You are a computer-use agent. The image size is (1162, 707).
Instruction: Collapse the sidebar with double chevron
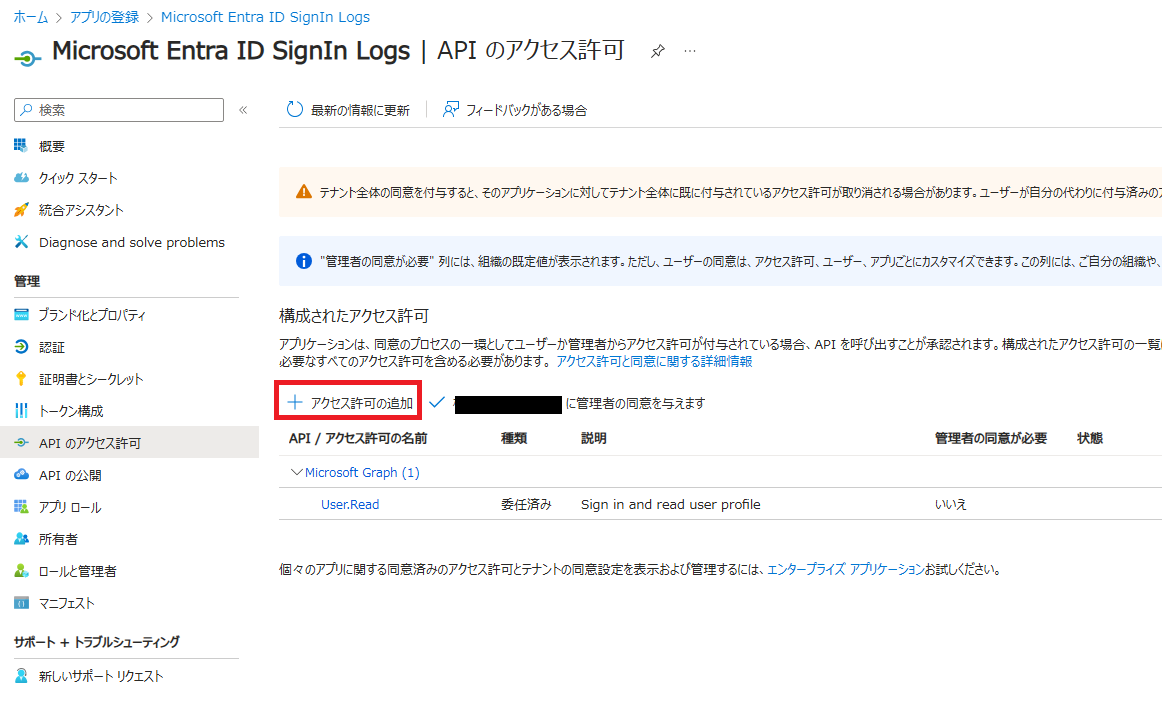(x=243, y=110)
